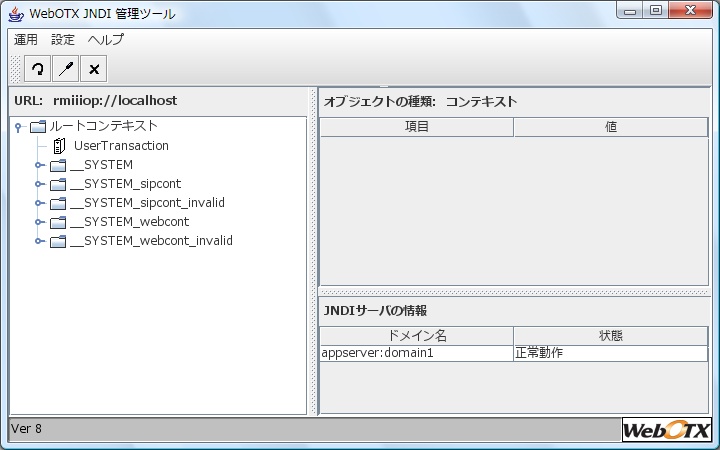720x450 pixels.
Task: Maximize the WebOTX JNDI window
Action: coord(656,11)
